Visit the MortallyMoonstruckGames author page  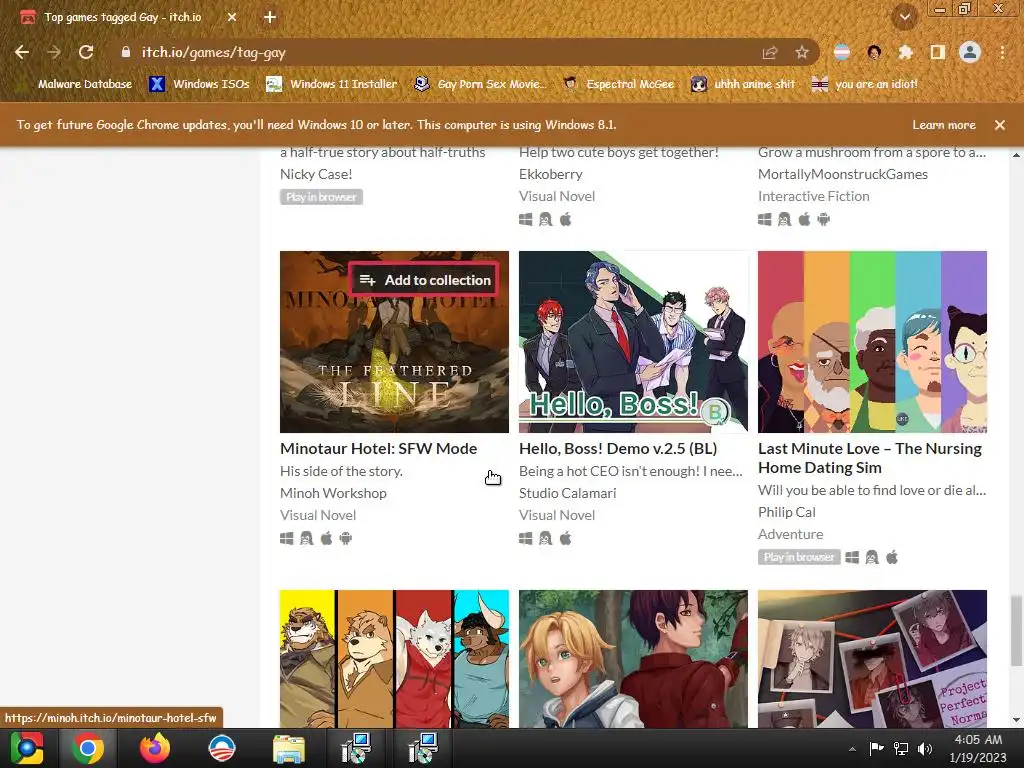click(x=842, y=174)
